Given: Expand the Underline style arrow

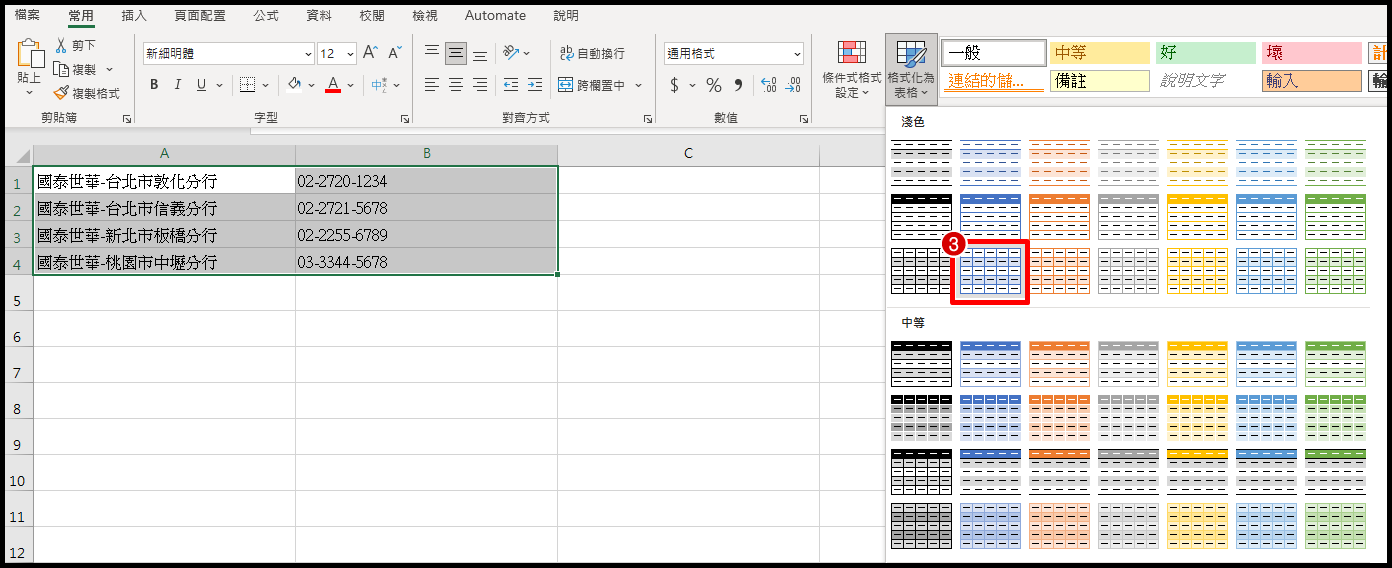Looking at the screenshot, I should pos(217,85).
